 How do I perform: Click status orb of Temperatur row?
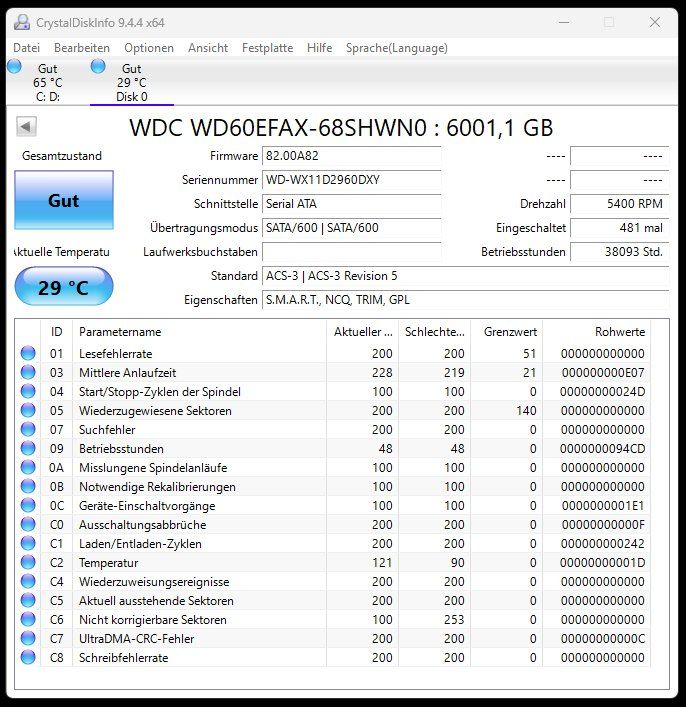point(28,562)
